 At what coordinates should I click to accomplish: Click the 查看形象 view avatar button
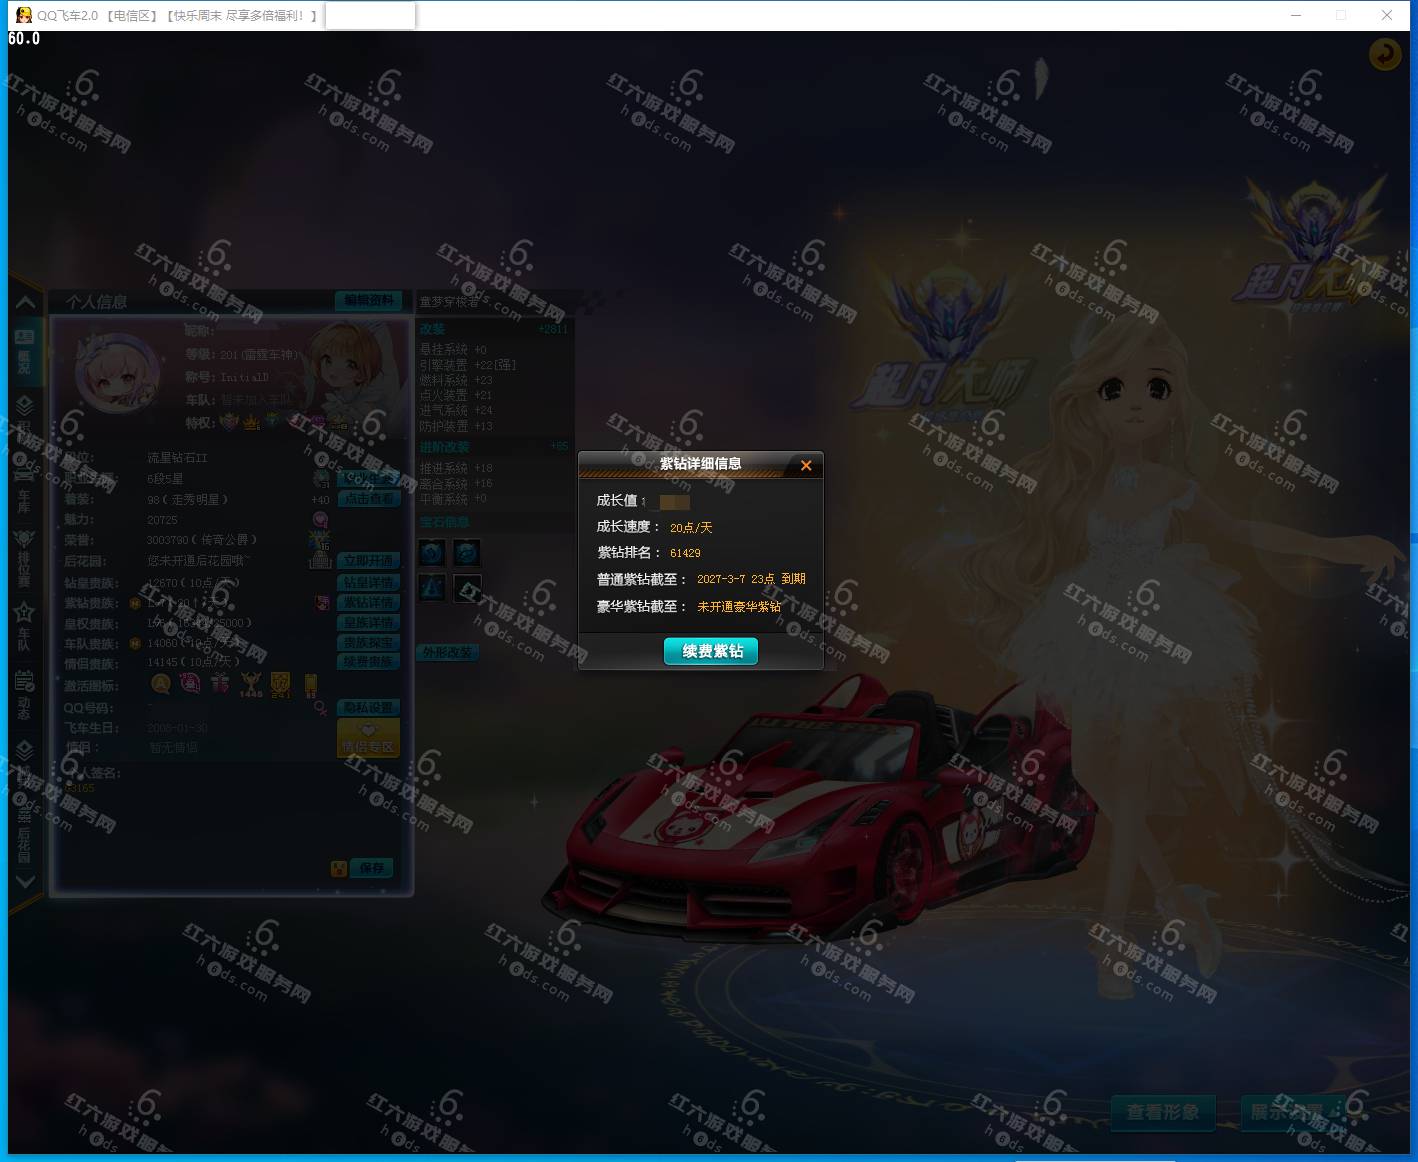tap(1163, 1112)
